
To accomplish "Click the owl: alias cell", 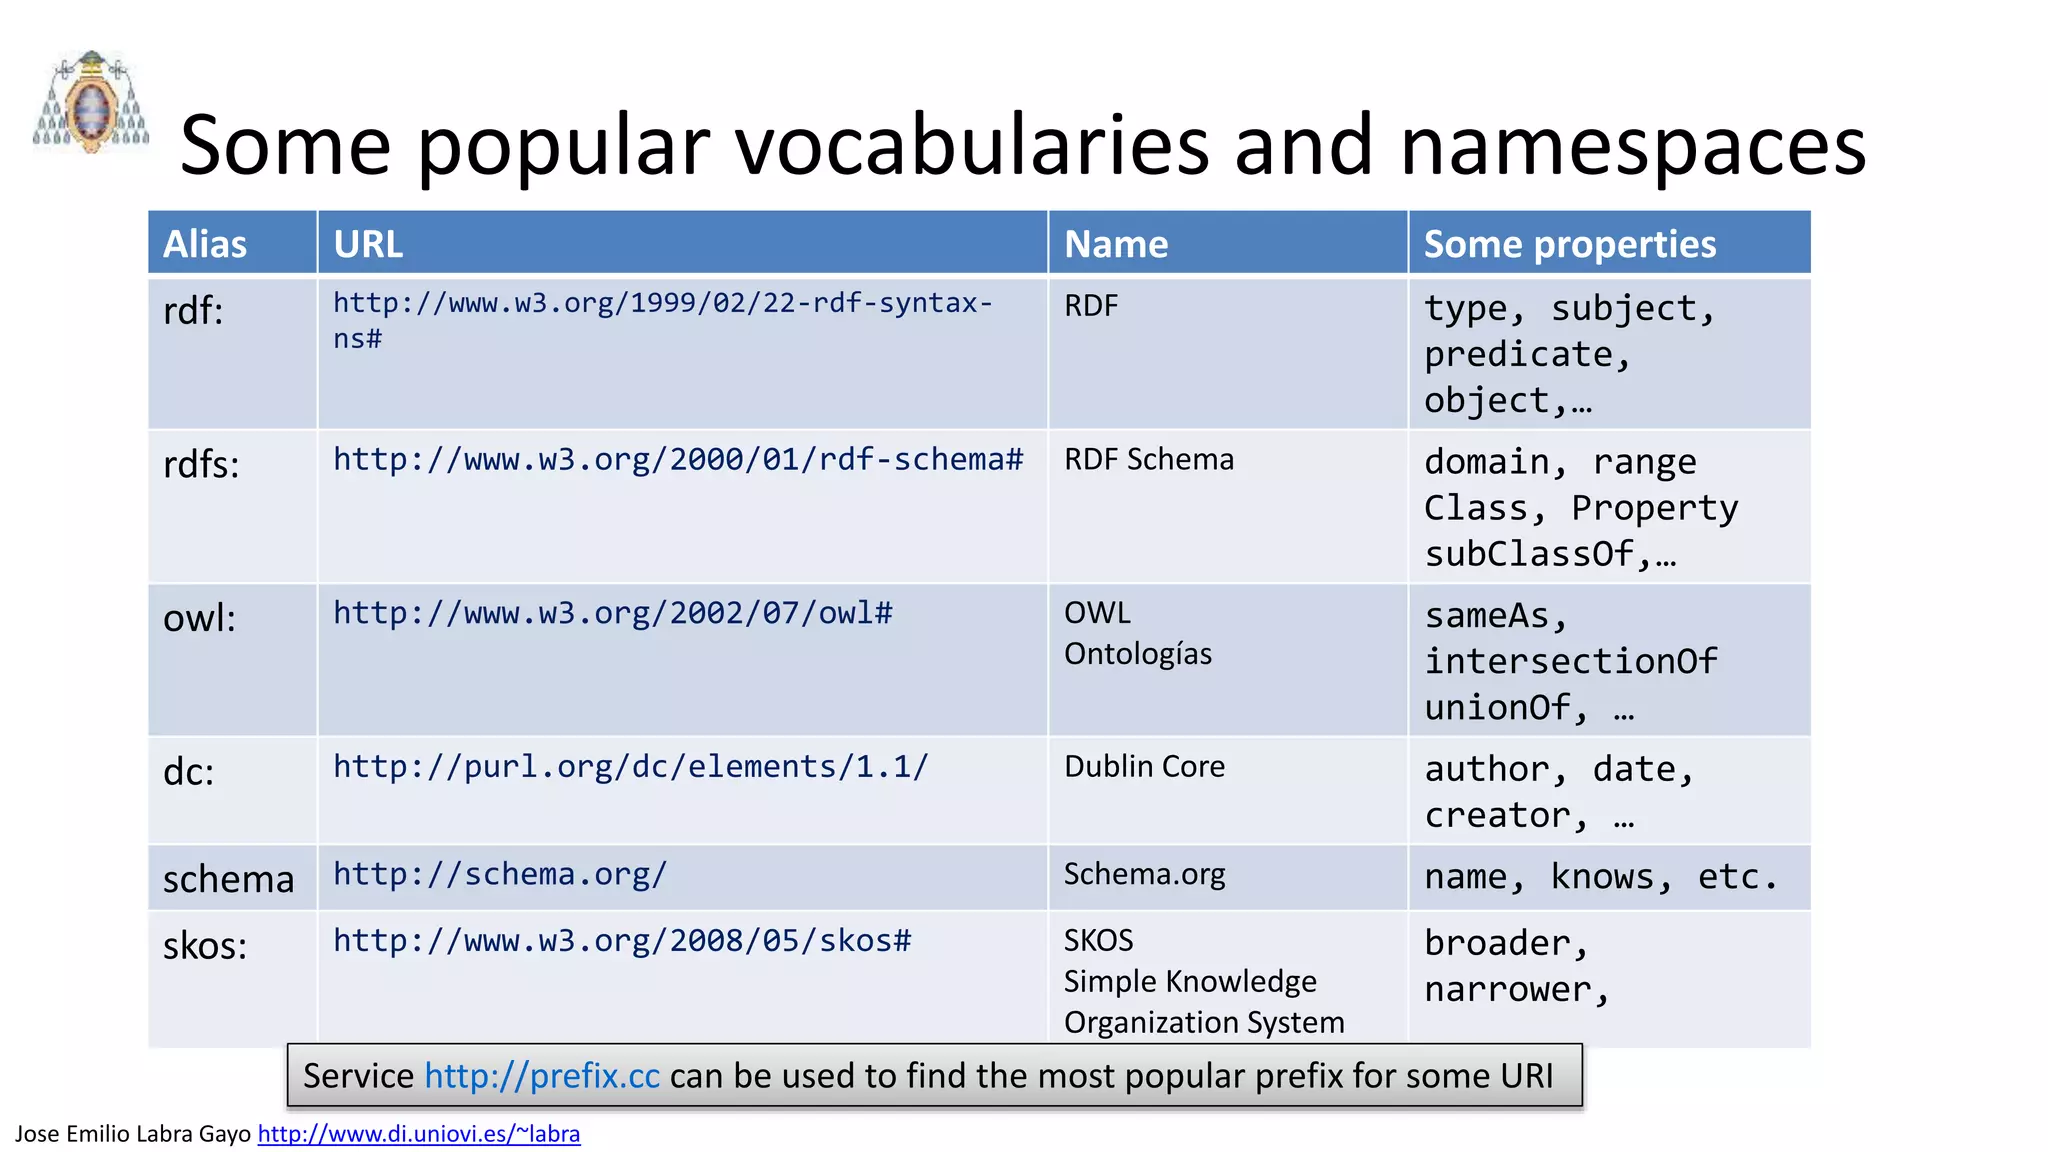I will pyautogui.click(x=199, y=619).
